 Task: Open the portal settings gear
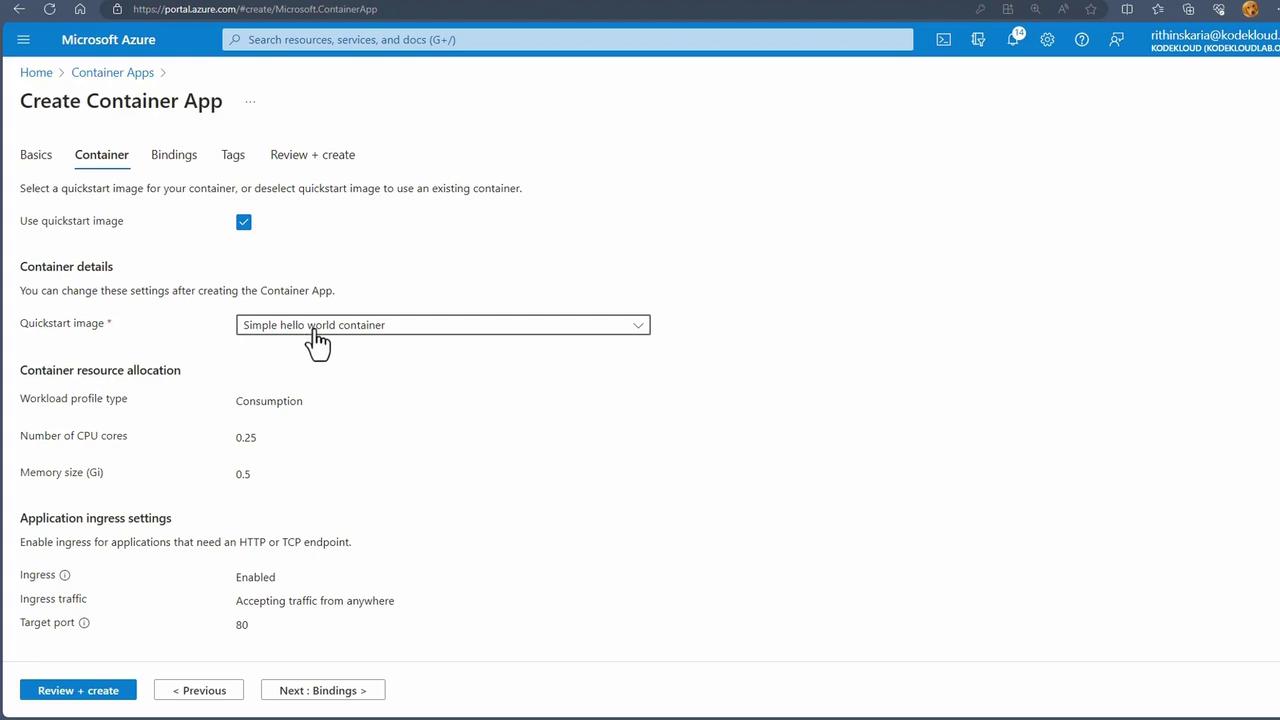coord(1047,40)
